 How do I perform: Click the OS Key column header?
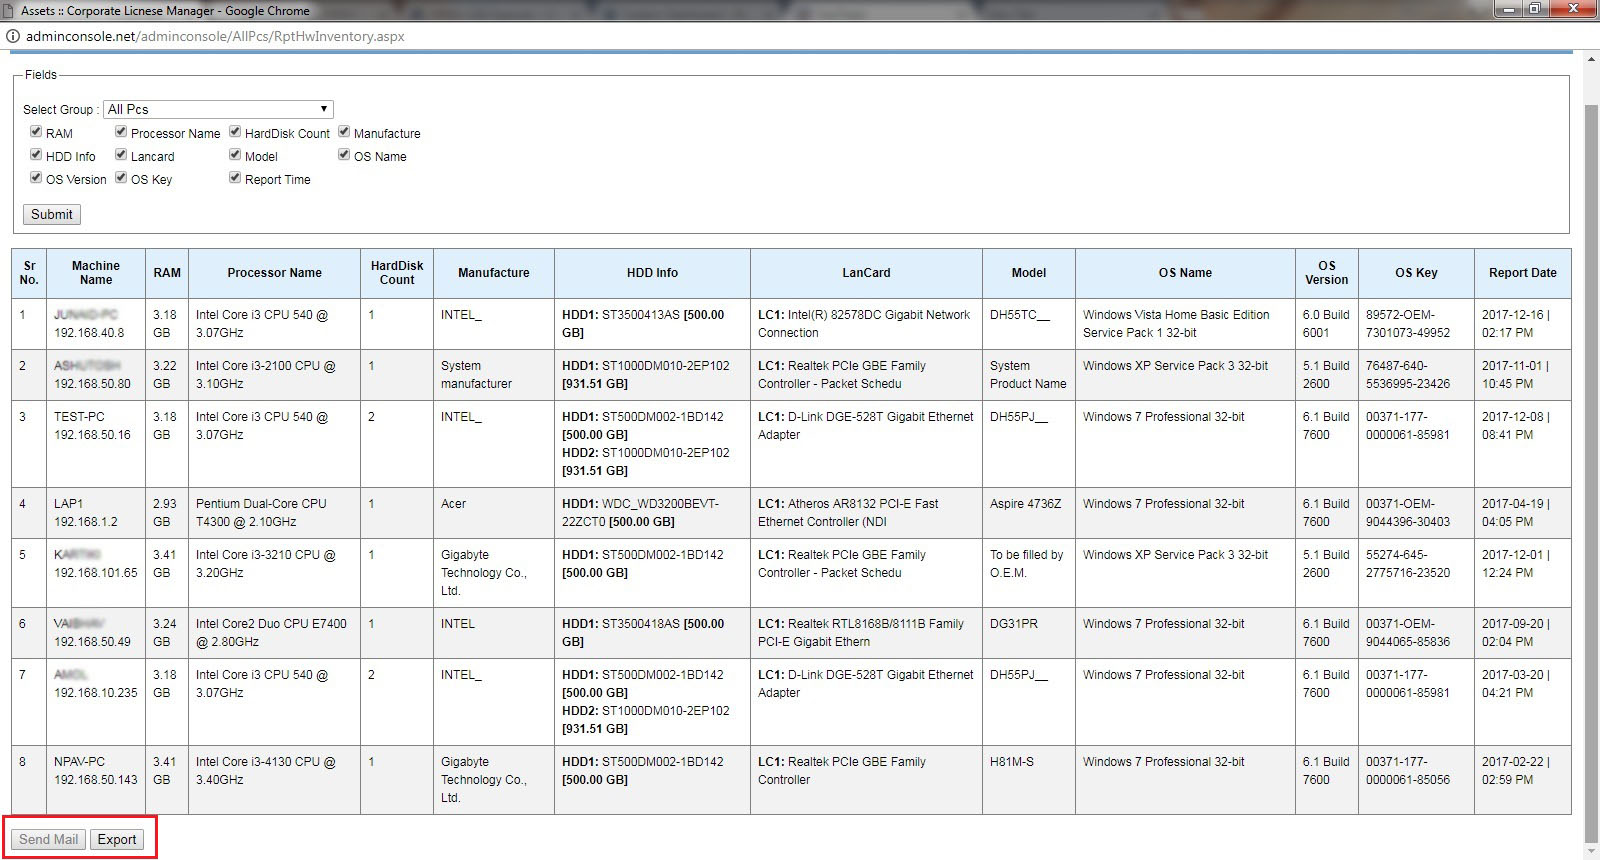pos(1416,273)
